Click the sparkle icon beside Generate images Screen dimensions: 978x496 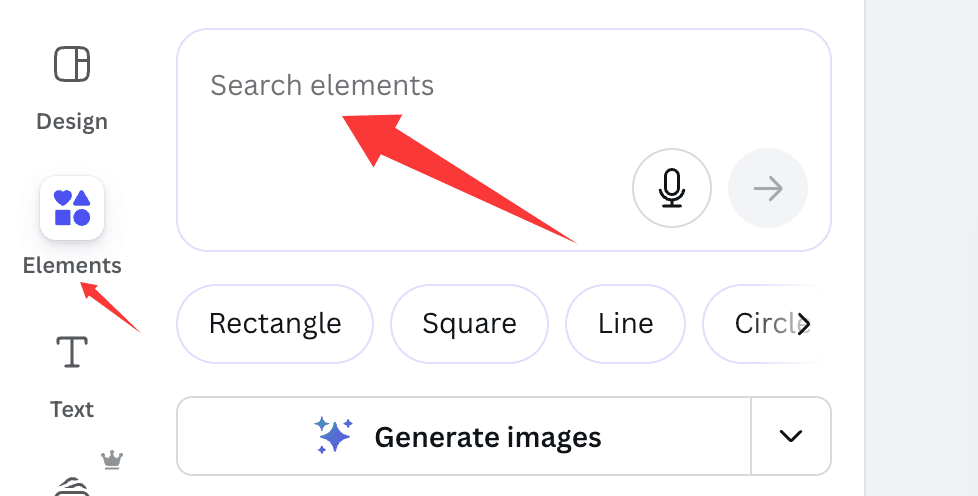(x=333, y=437)
